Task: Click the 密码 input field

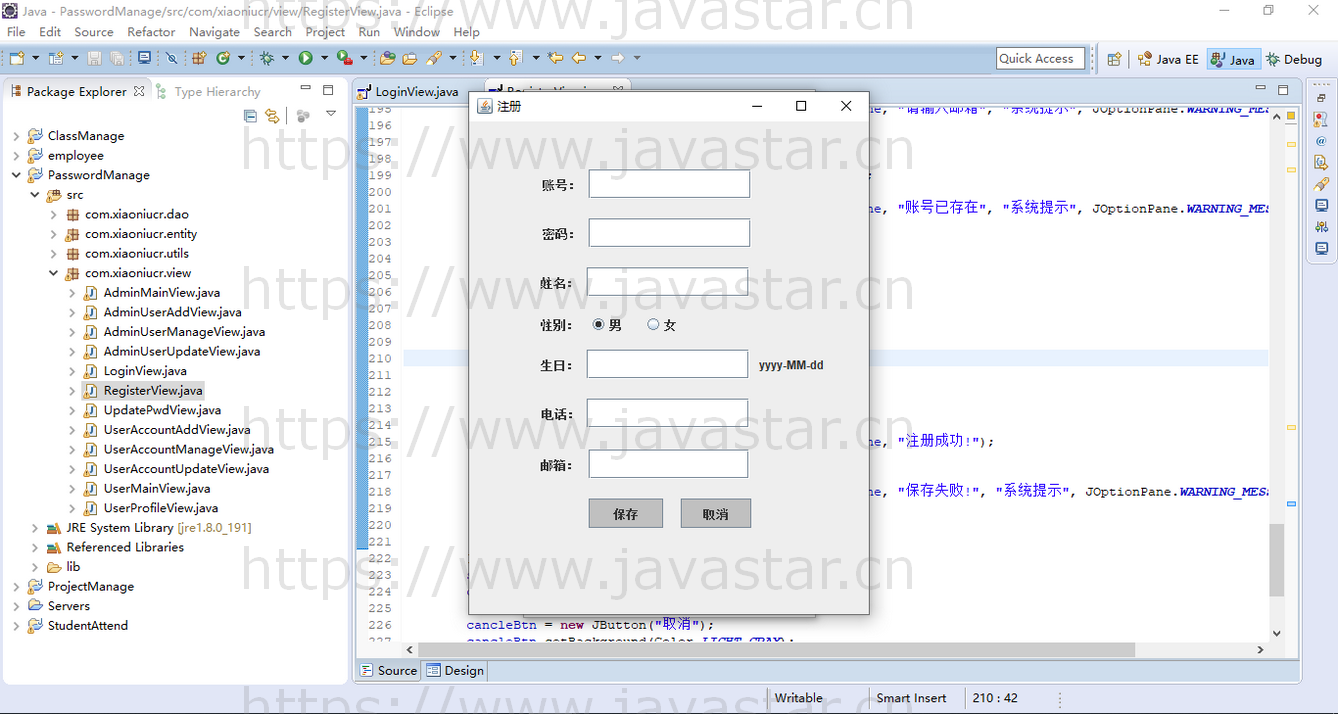Action: (x=669, y=233)
